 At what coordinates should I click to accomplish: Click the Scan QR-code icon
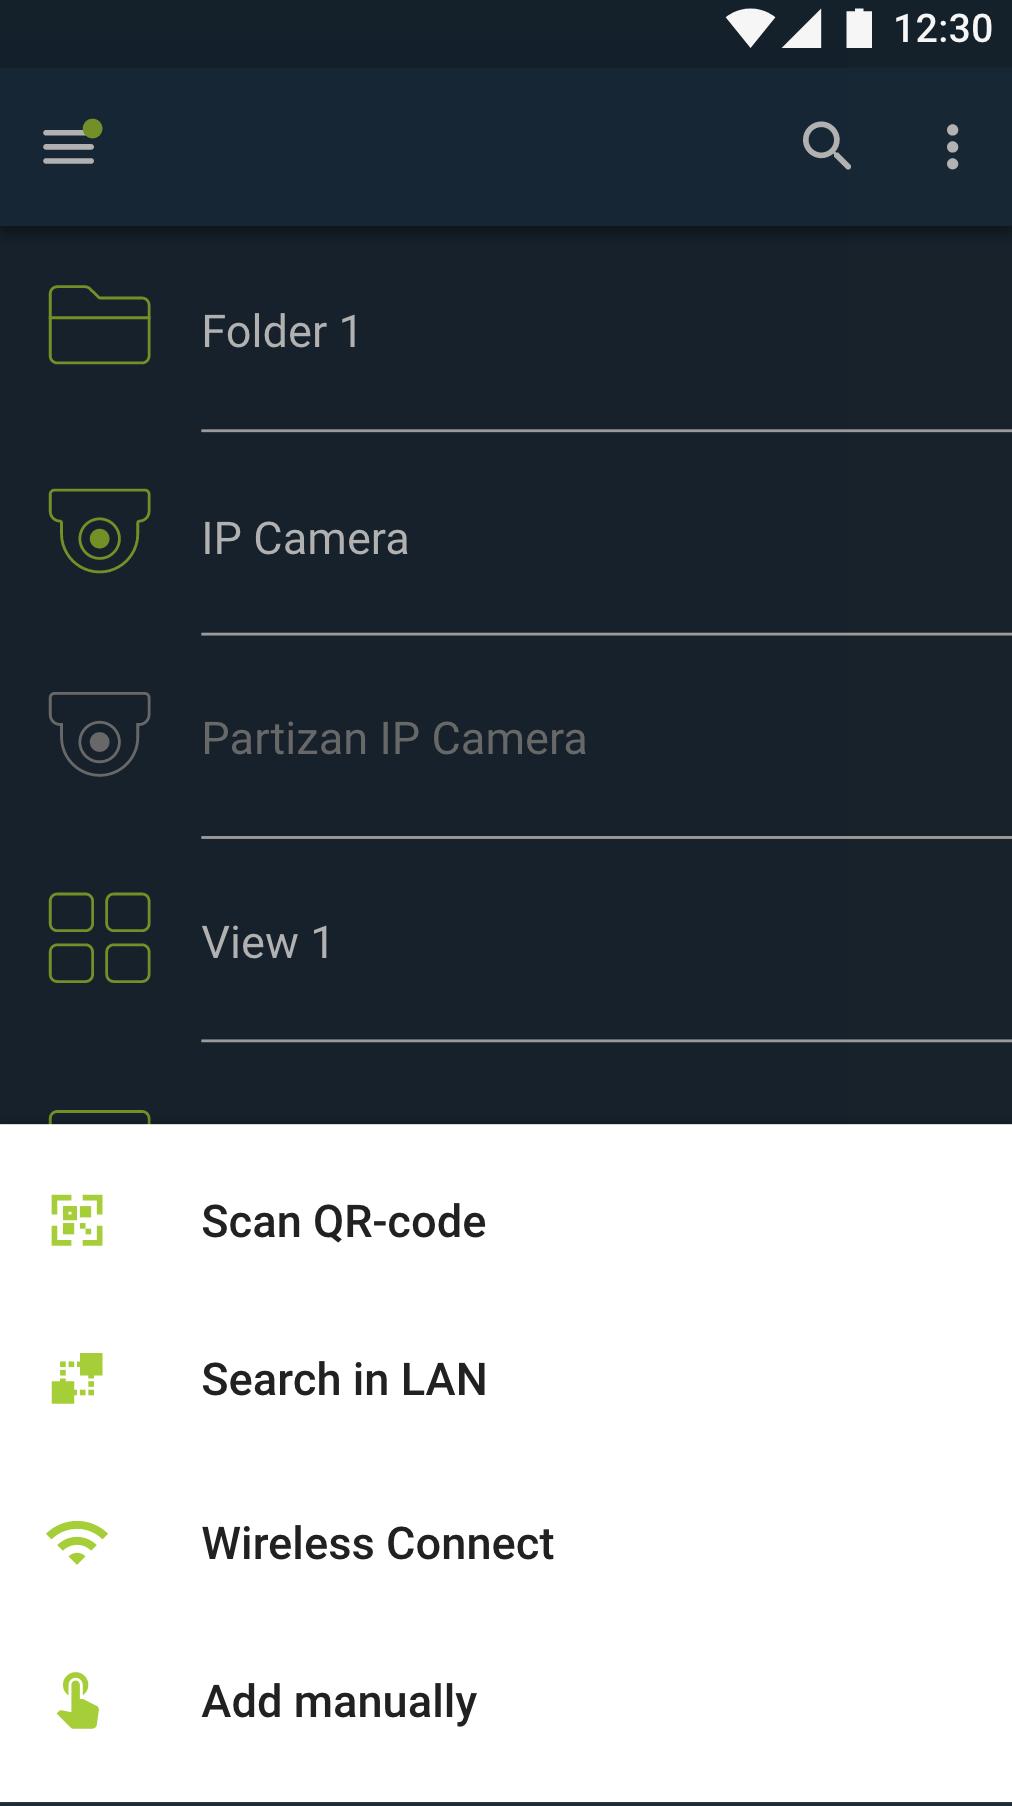77,1221
